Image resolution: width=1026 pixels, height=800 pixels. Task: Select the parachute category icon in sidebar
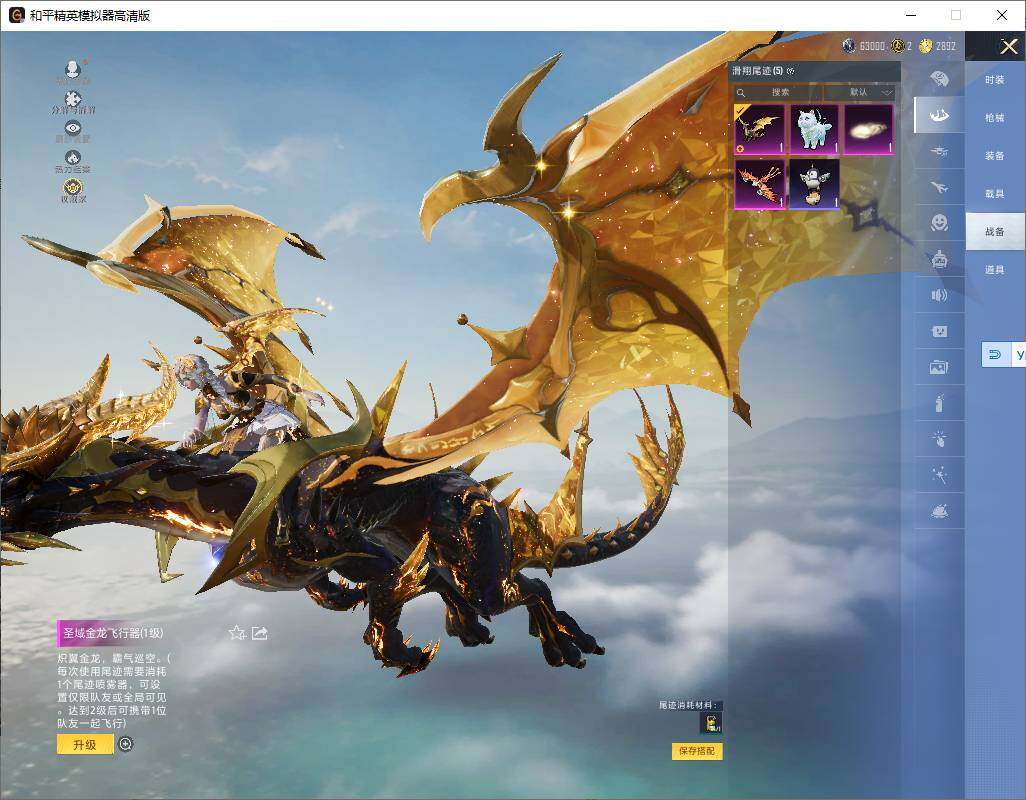click(939, 79)
